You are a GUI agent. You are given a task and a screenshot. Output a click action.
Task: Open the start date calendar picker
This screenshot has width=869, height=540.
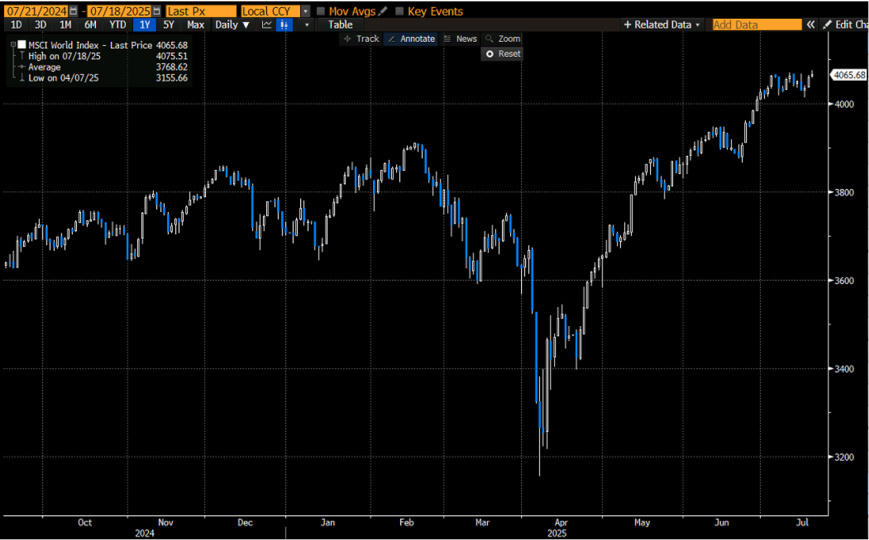(x=74, y=11)
